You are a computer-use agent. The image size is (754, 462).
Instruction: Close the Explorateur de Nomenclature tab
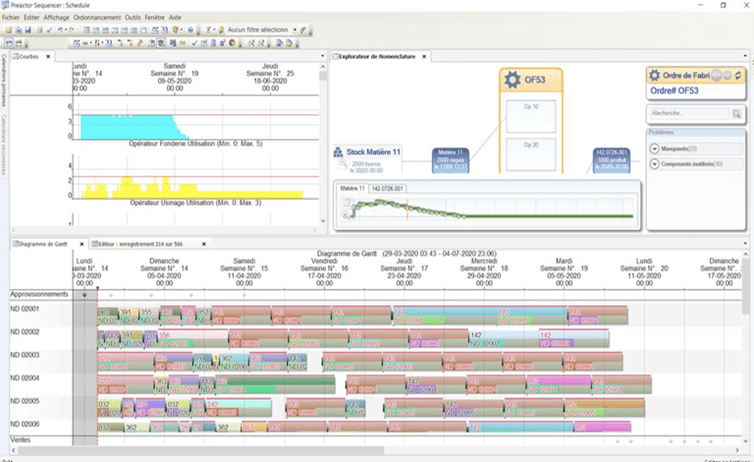point(424,56)
